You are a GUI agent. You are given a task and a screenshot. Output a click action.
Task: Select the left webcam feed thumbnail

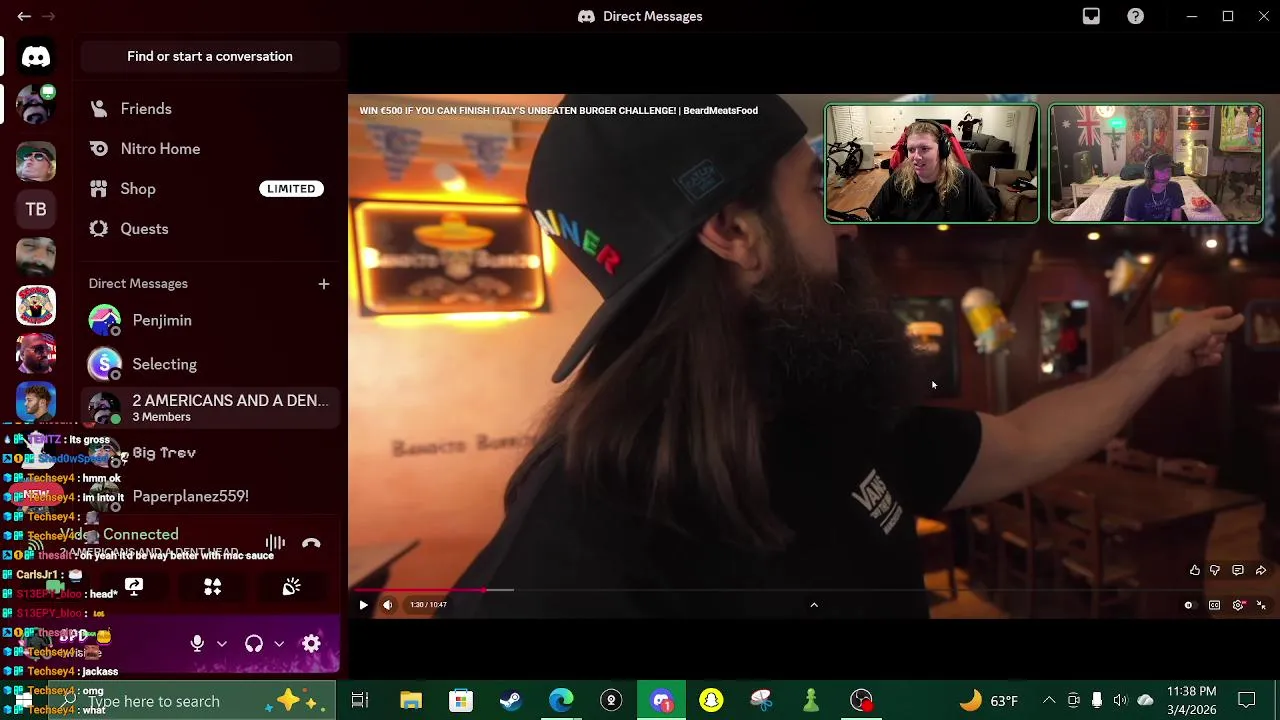[931, 163]
